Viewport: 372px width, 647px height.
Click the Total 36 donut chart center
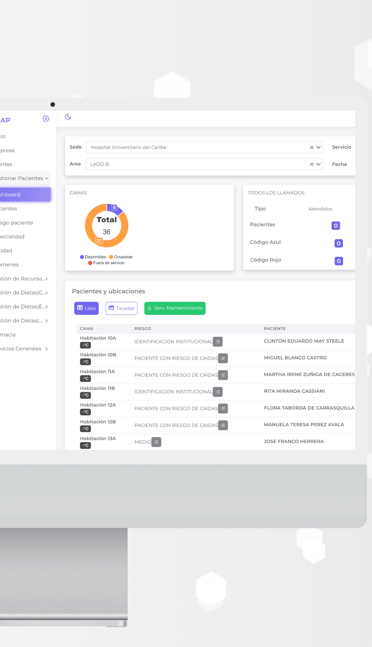tap(106, 225)
